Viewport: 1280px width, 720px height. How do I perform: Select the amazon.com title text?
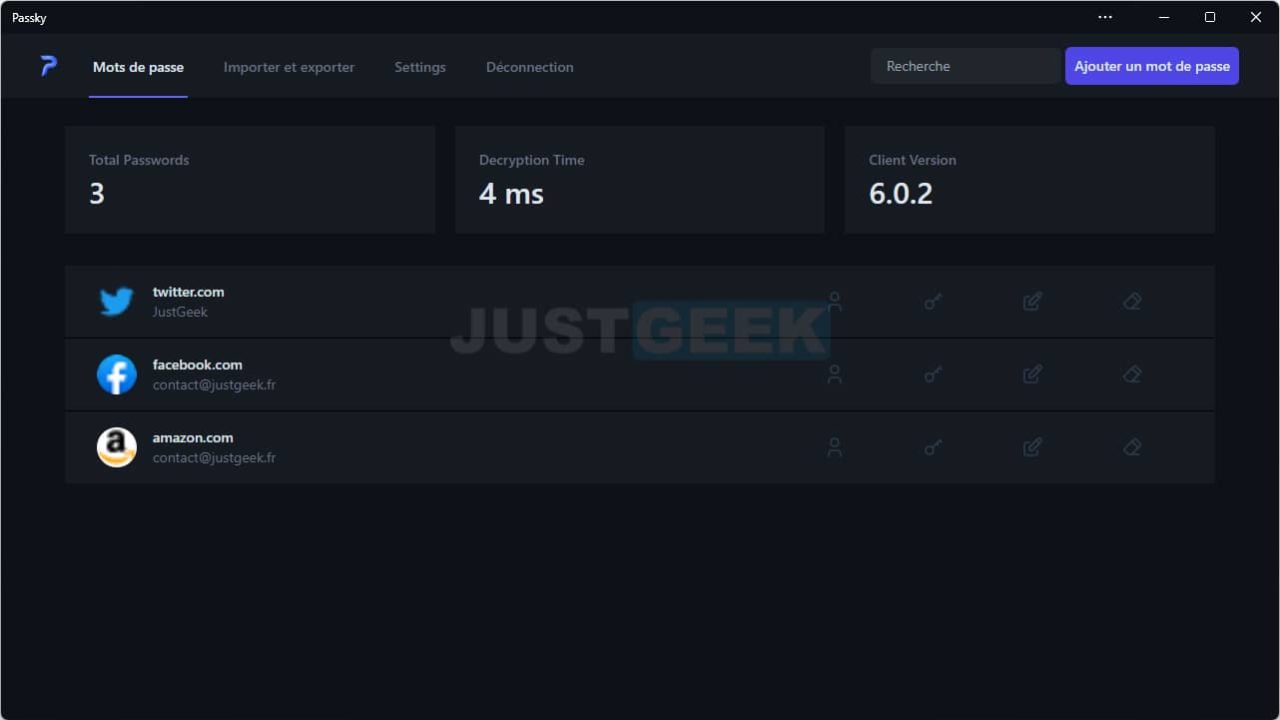193,438
